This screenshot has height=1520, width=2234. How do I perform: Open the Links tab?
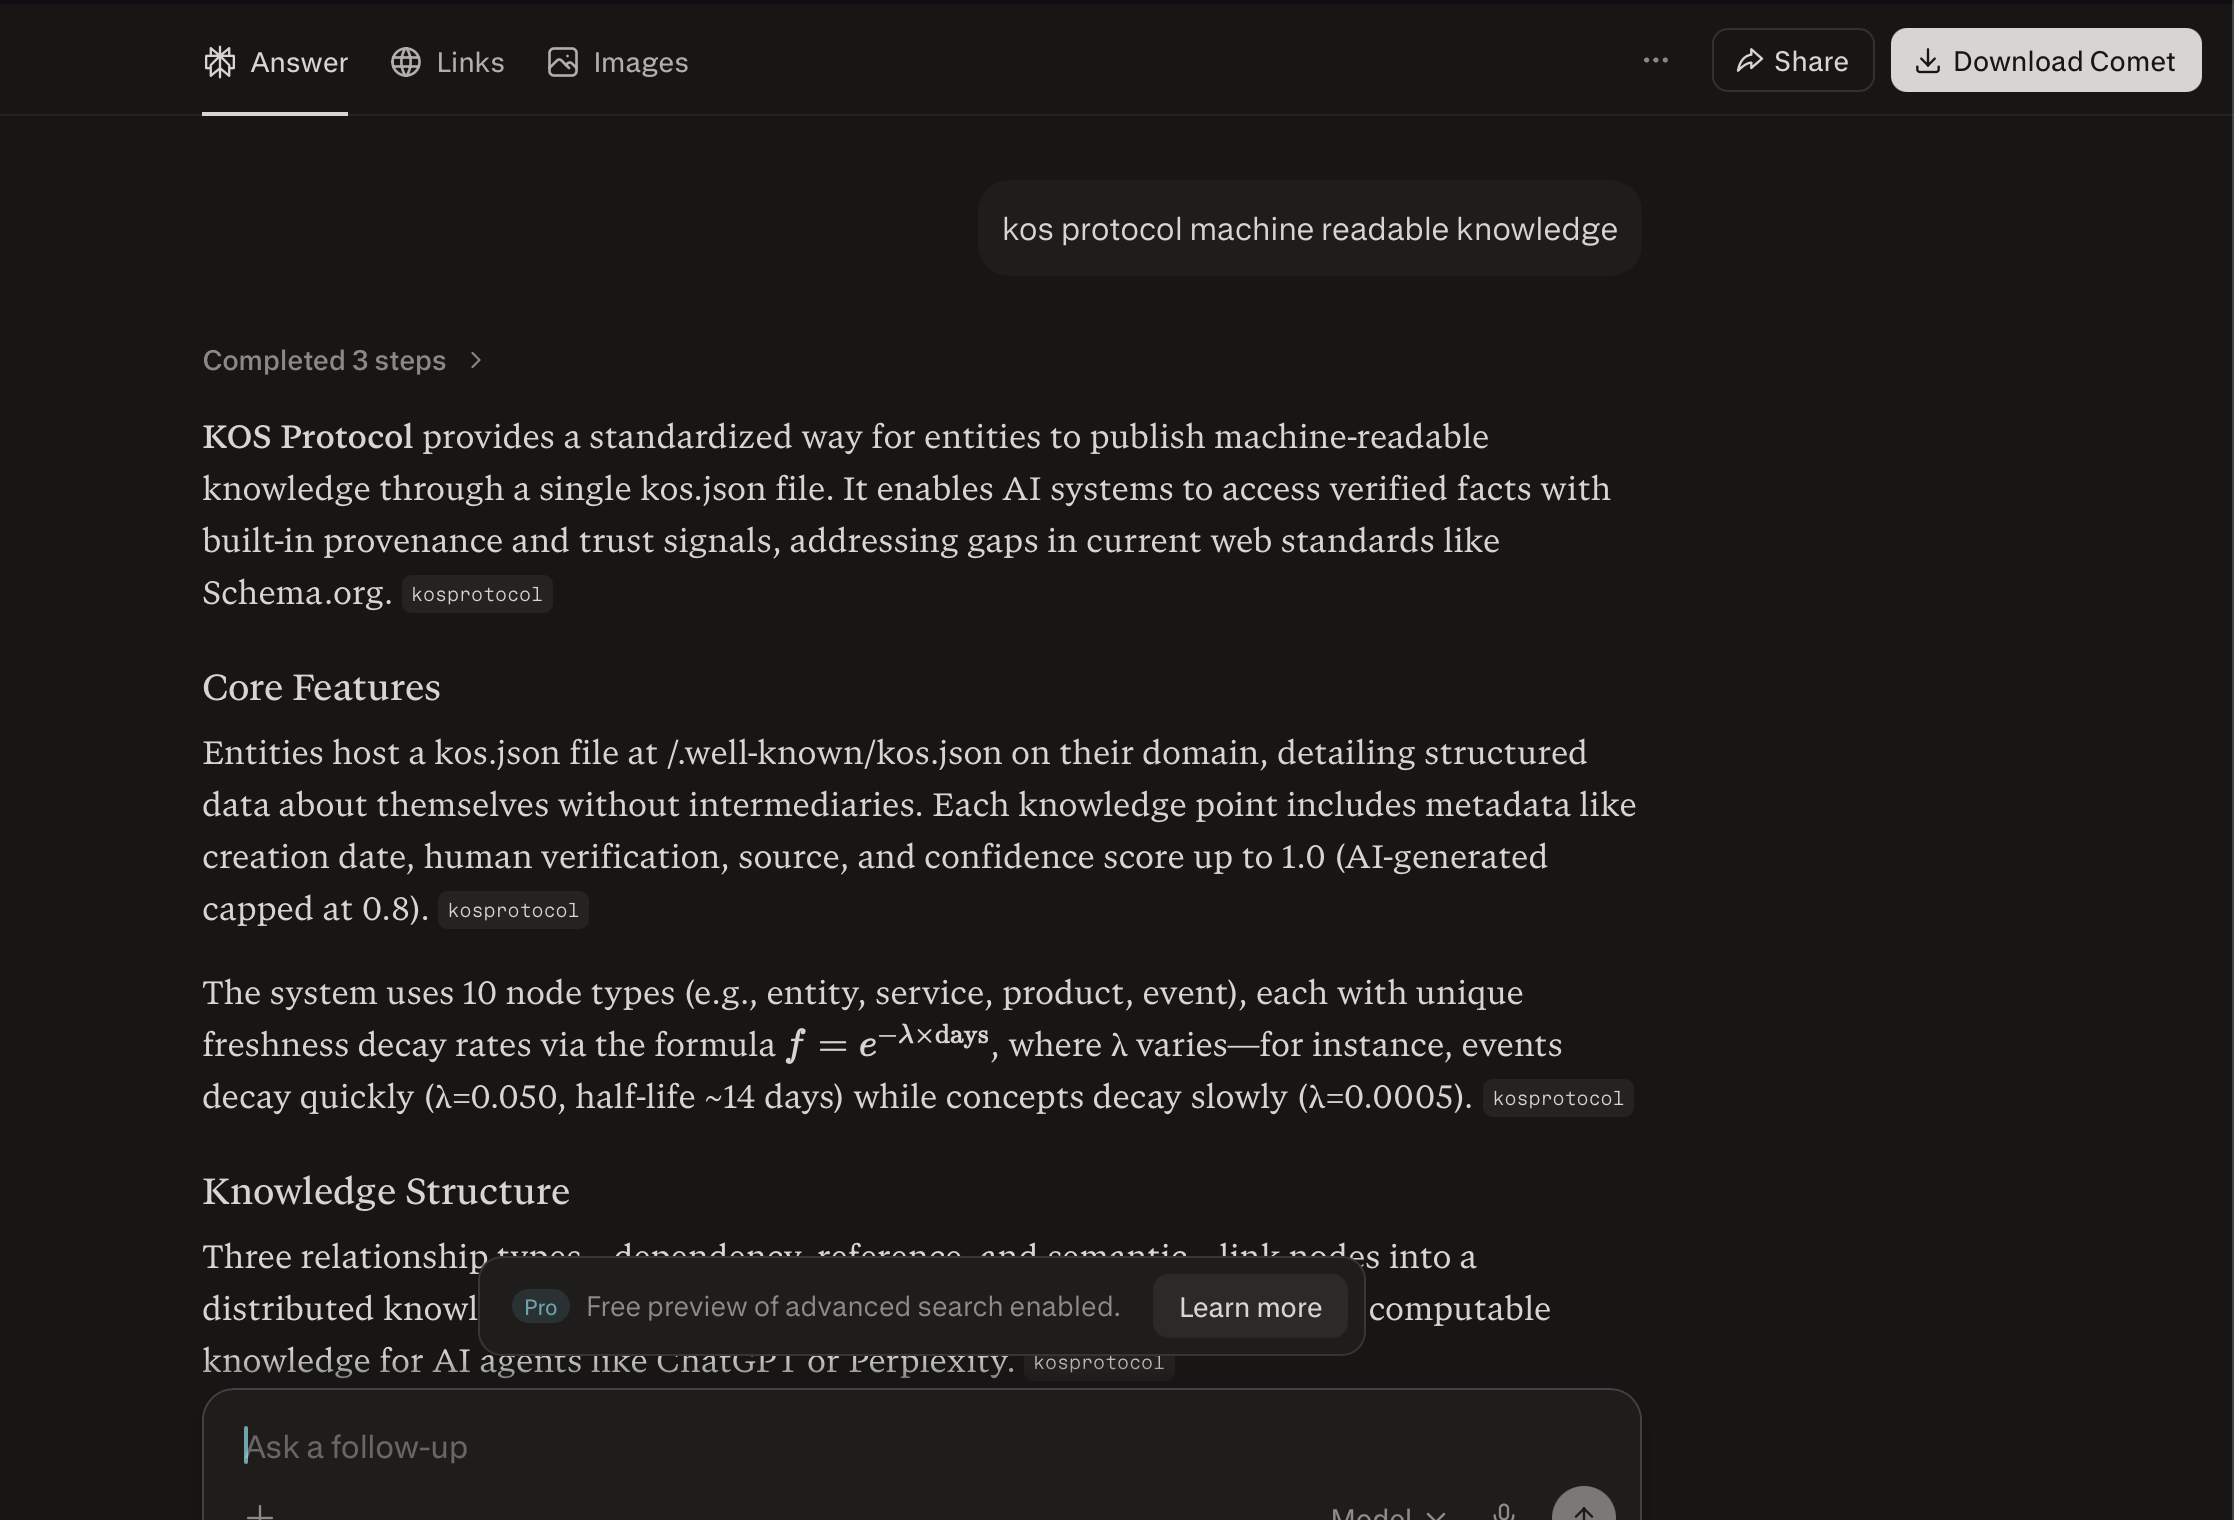(447, 62)
